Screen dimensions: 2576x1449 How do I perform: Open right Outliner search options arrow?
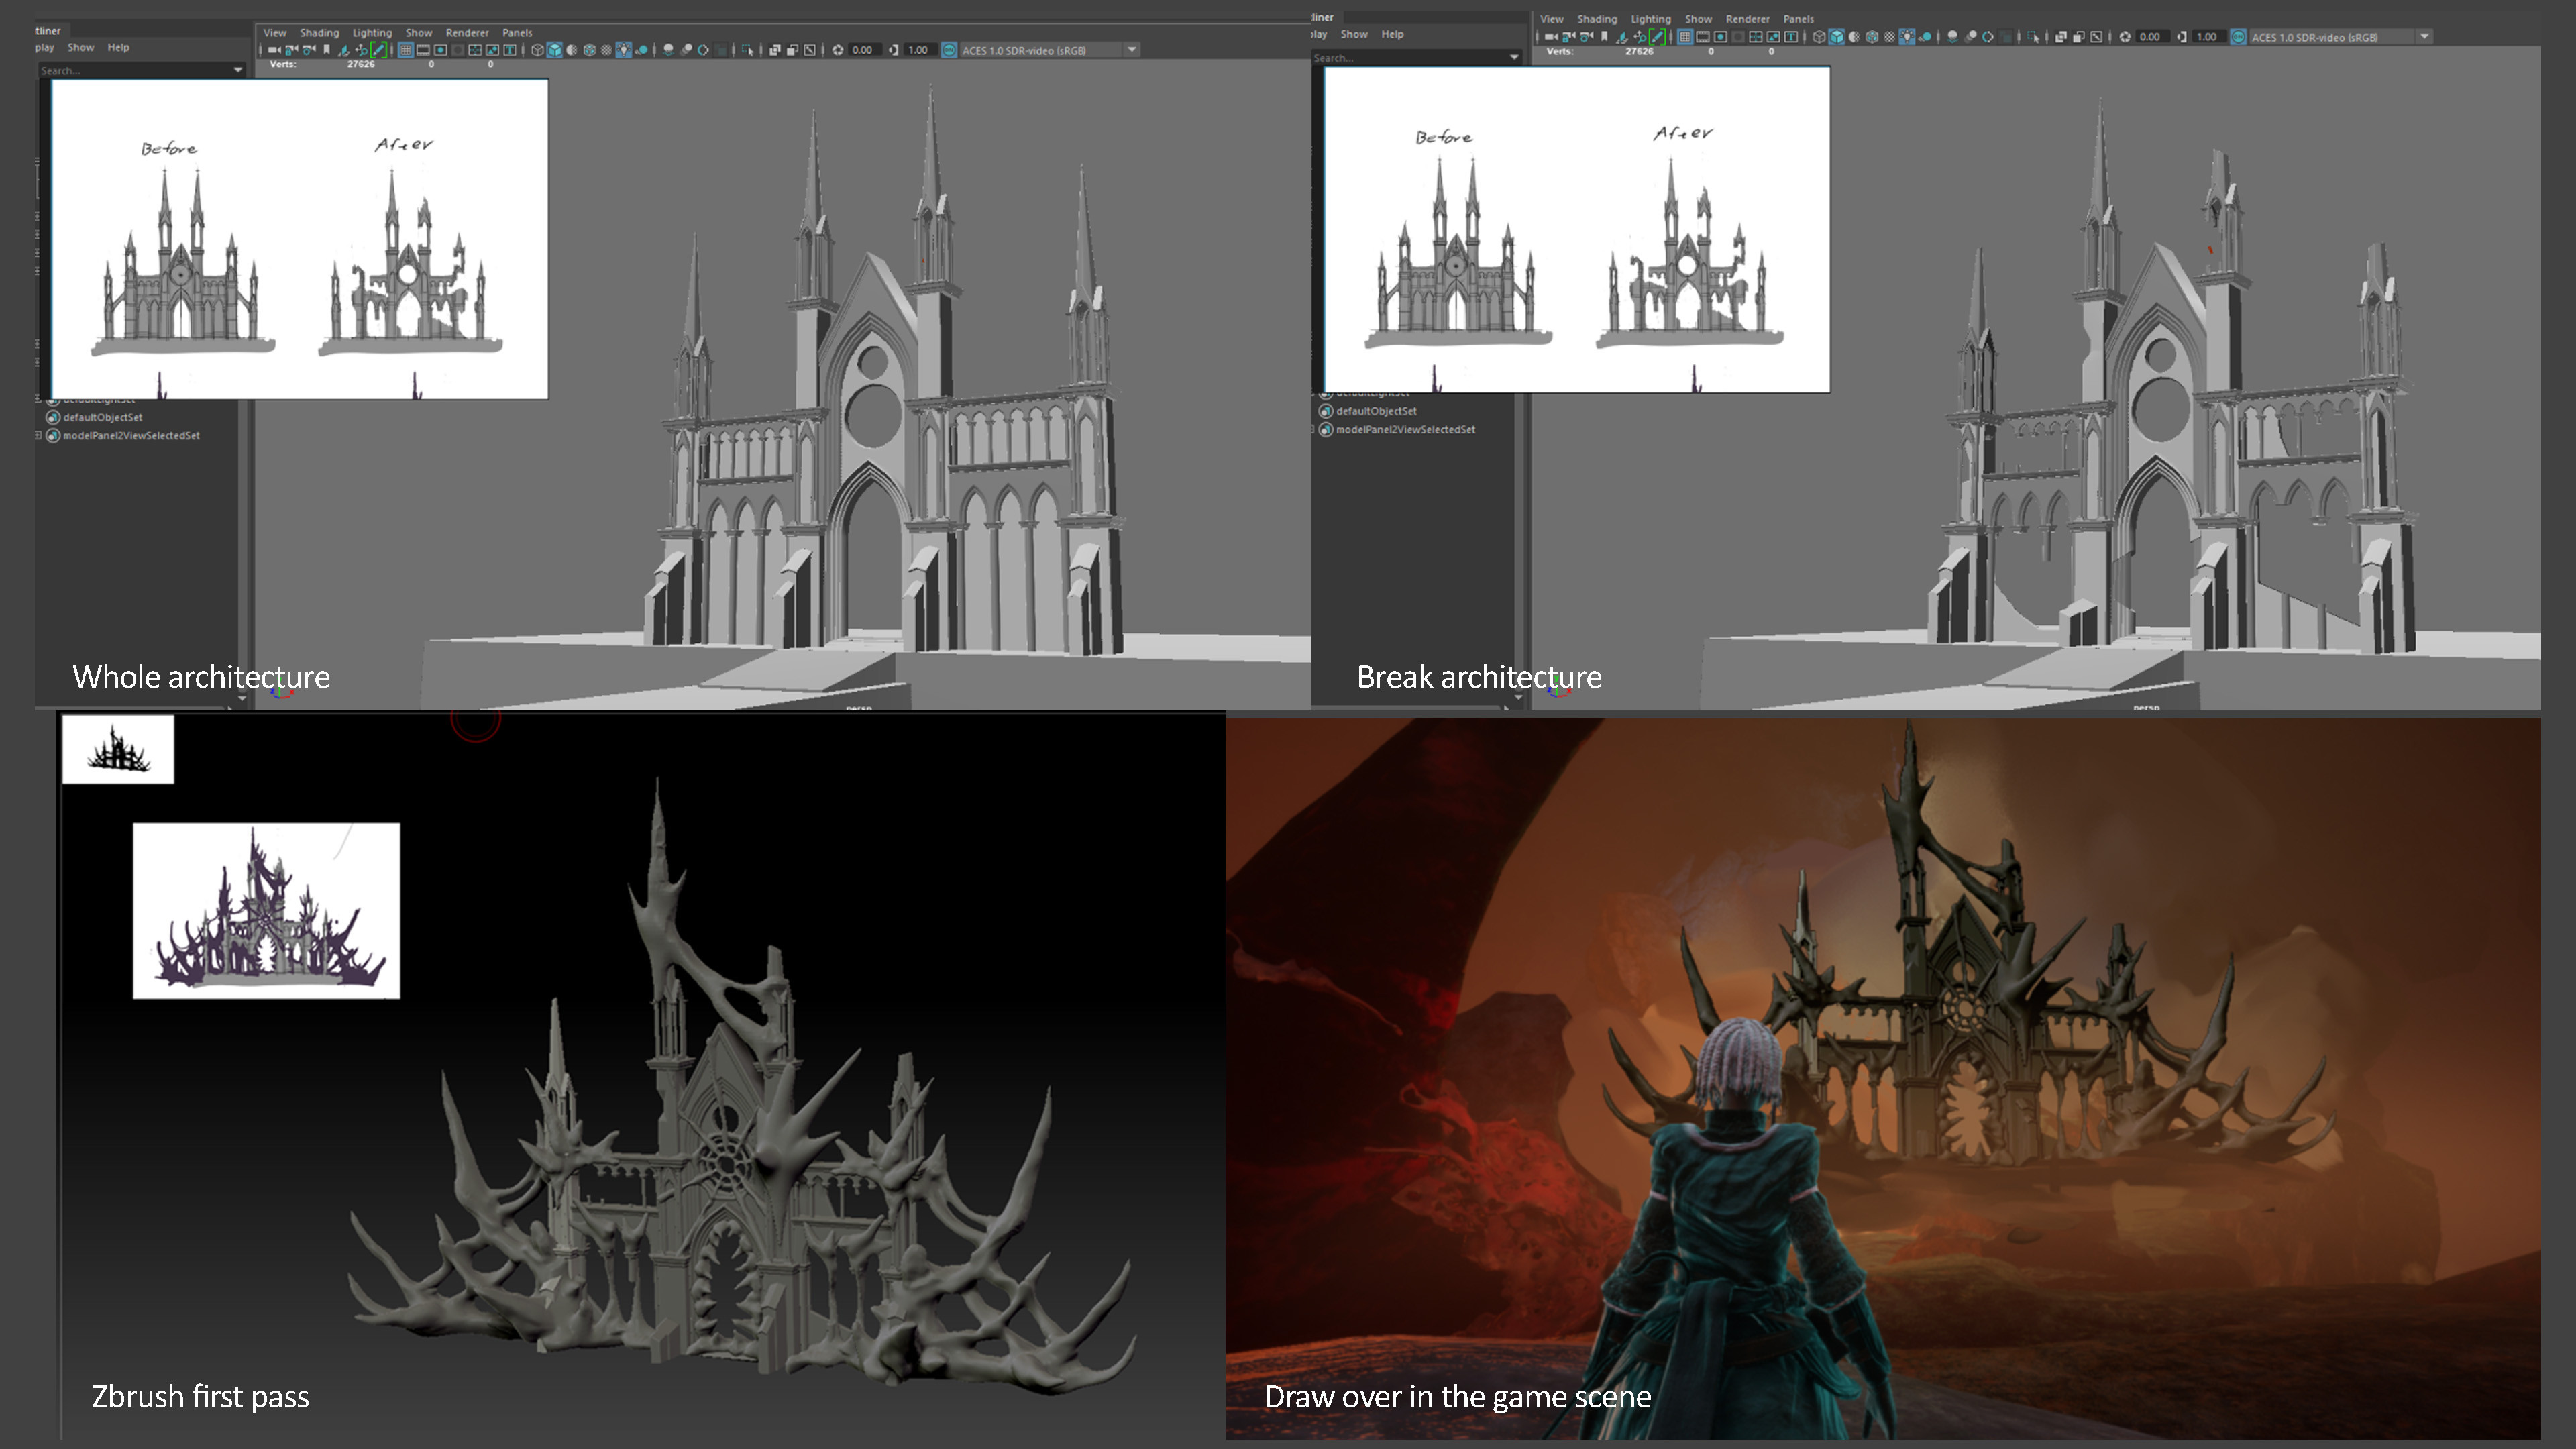pyautogui.click(x=1514, y=57)
